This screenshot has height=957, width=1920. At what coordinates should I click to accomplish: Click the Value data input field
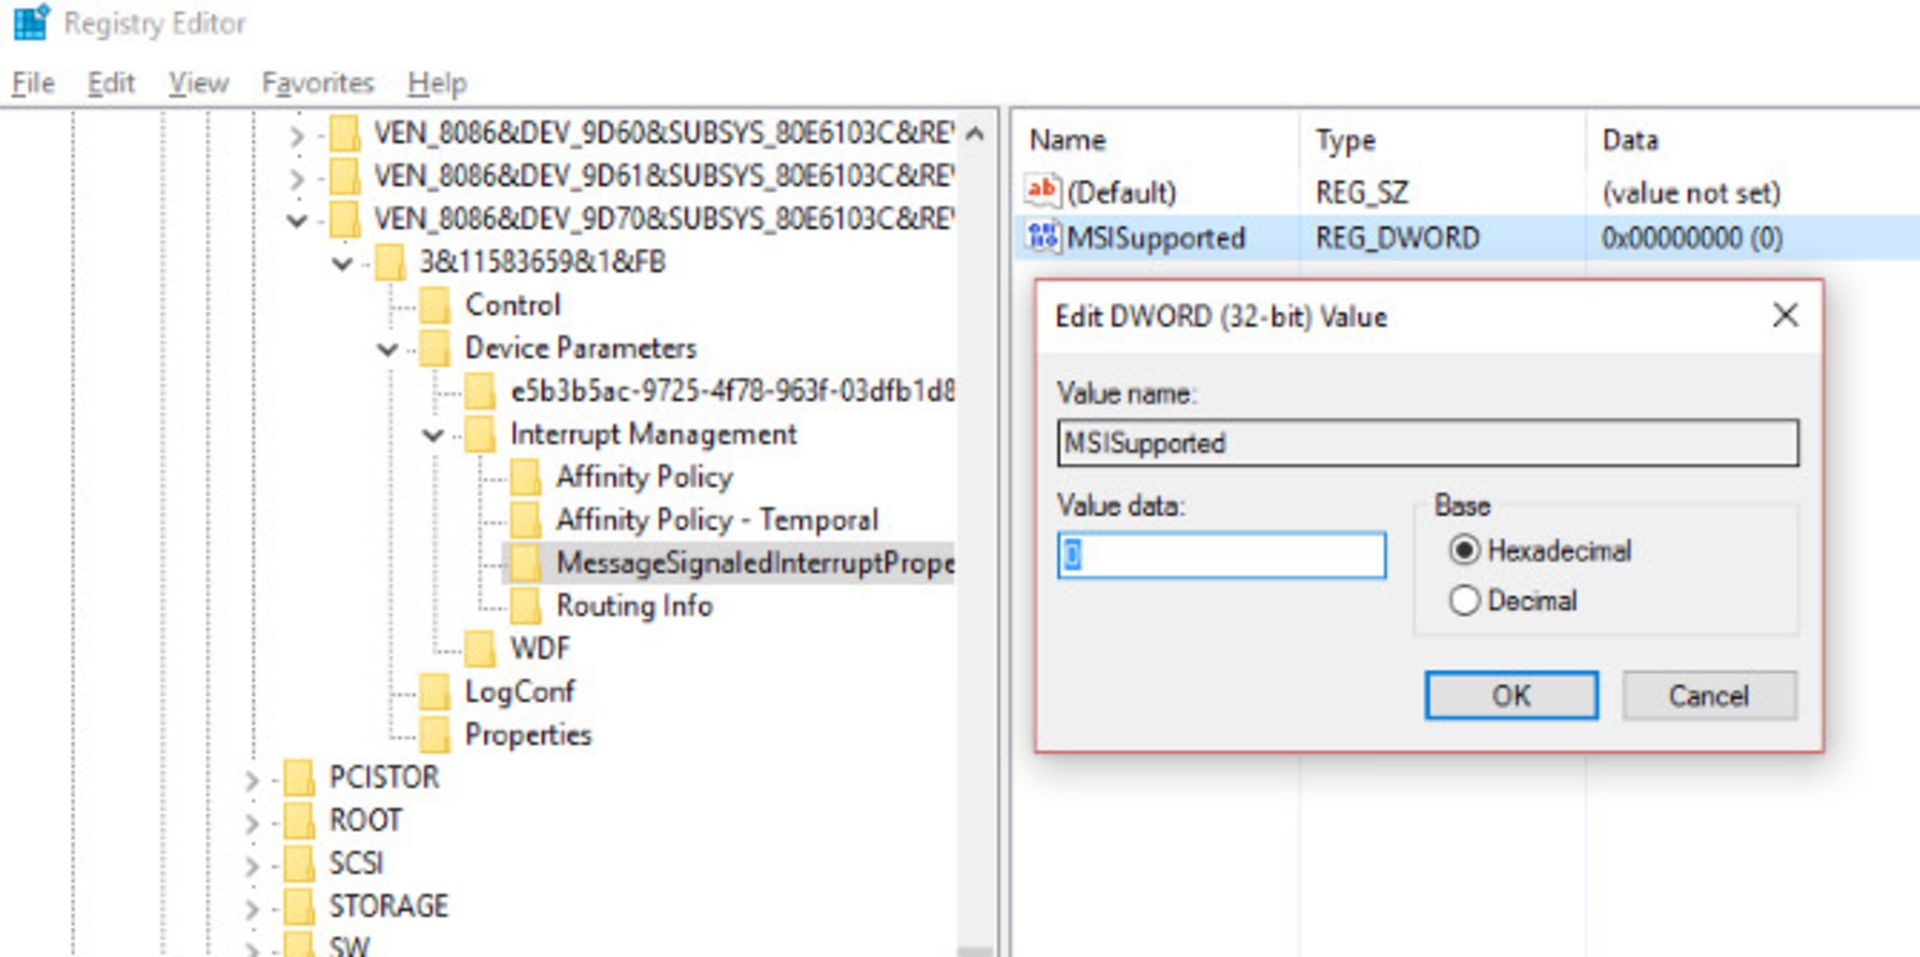(x=1221, y=555)
